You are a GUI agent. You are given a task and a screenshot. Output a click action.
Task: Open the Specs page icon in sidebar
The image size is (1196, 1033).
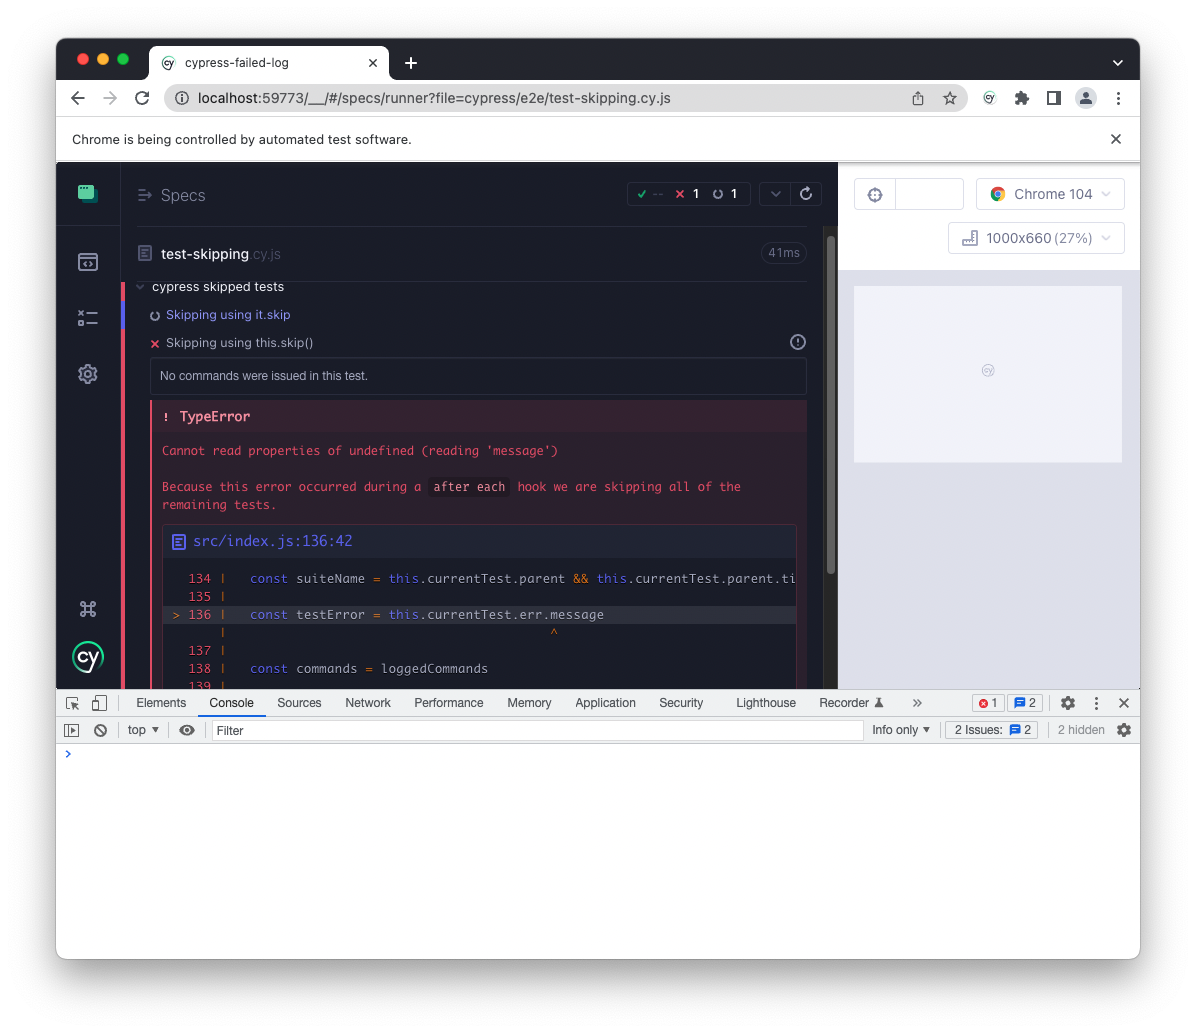tap(88, 262)
